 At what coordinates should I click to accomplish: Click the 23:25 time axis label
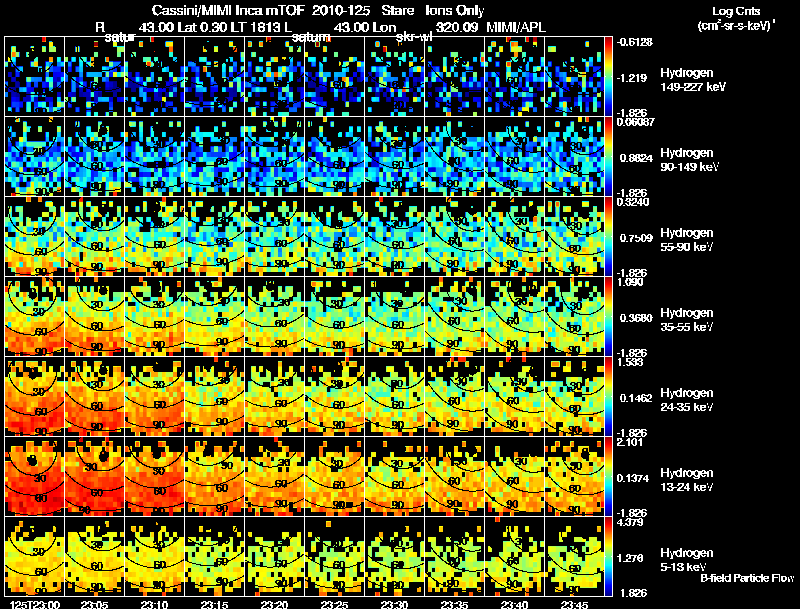[x=335, y=604]
